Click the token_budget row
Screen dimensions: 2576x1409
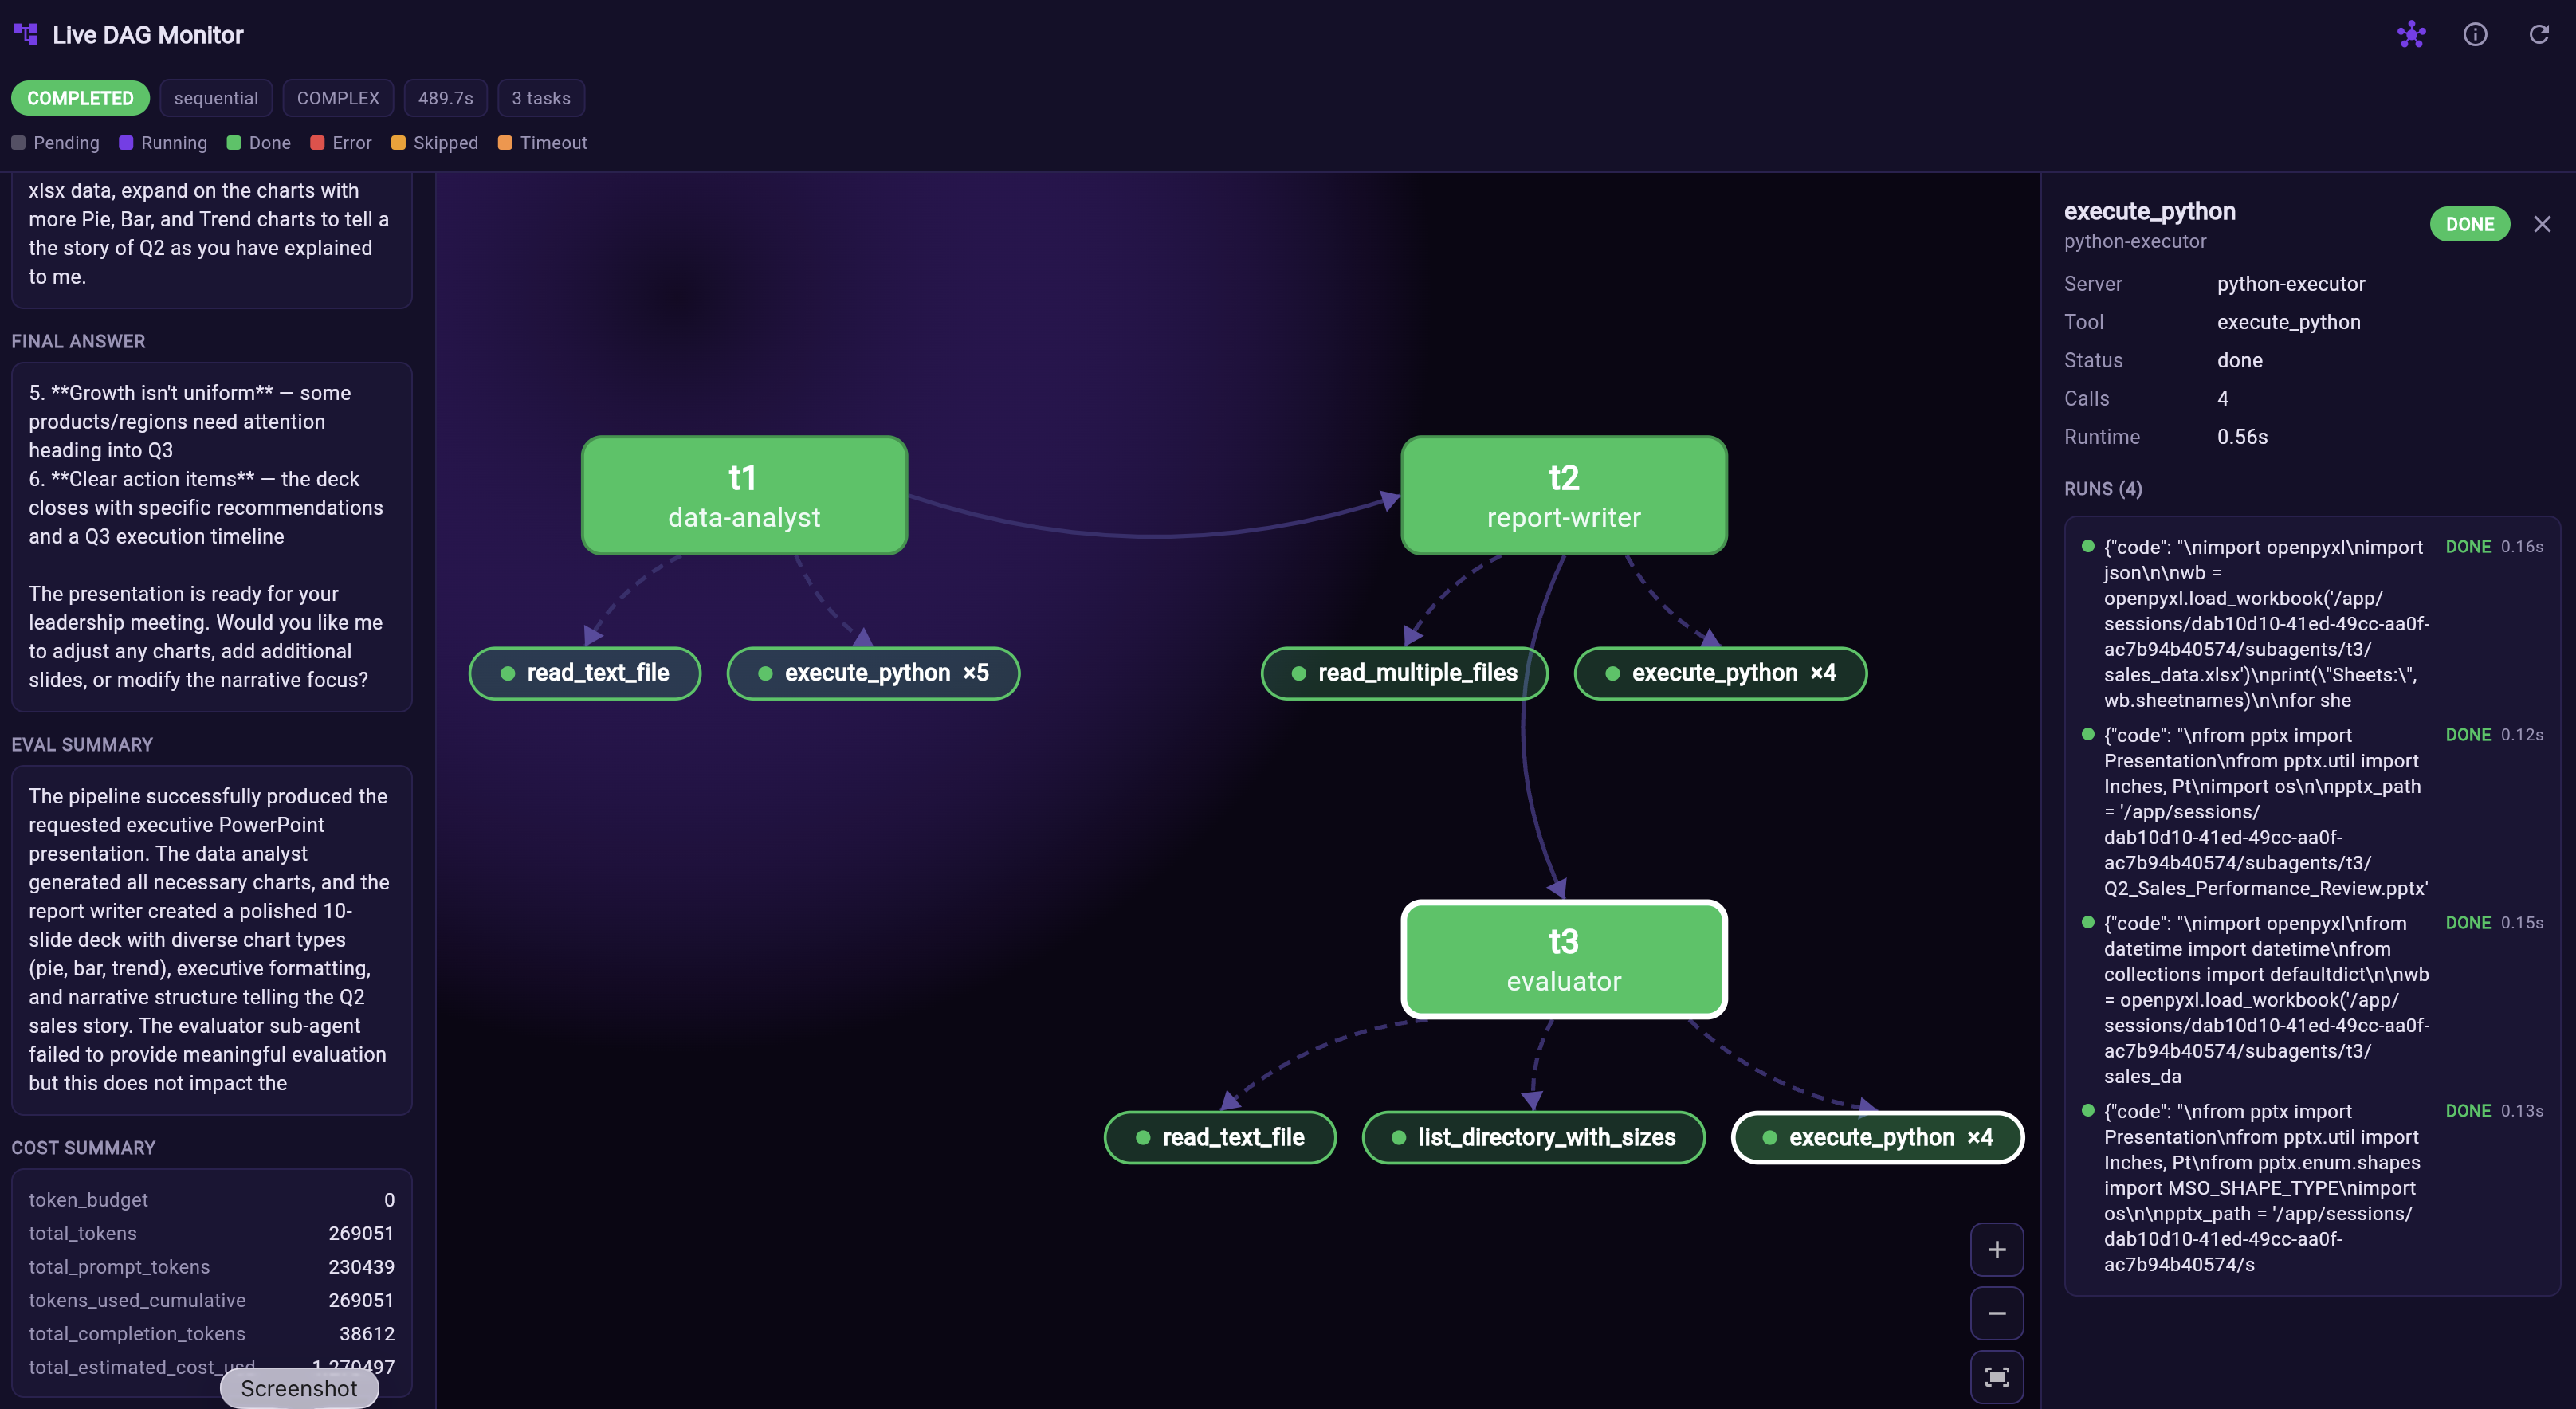pos(211,1199)
